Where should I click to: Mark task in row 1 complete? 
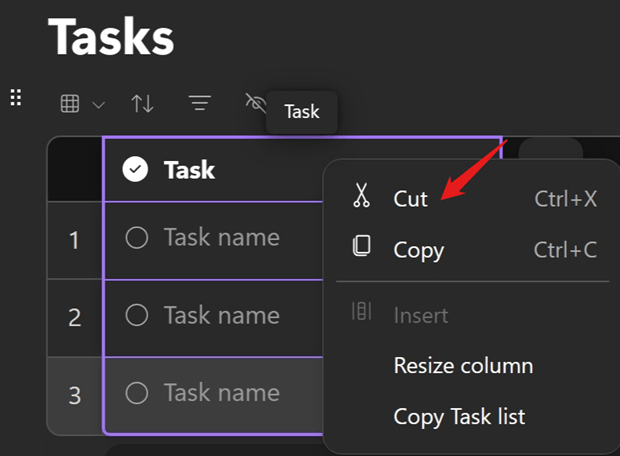click(137, 238)
